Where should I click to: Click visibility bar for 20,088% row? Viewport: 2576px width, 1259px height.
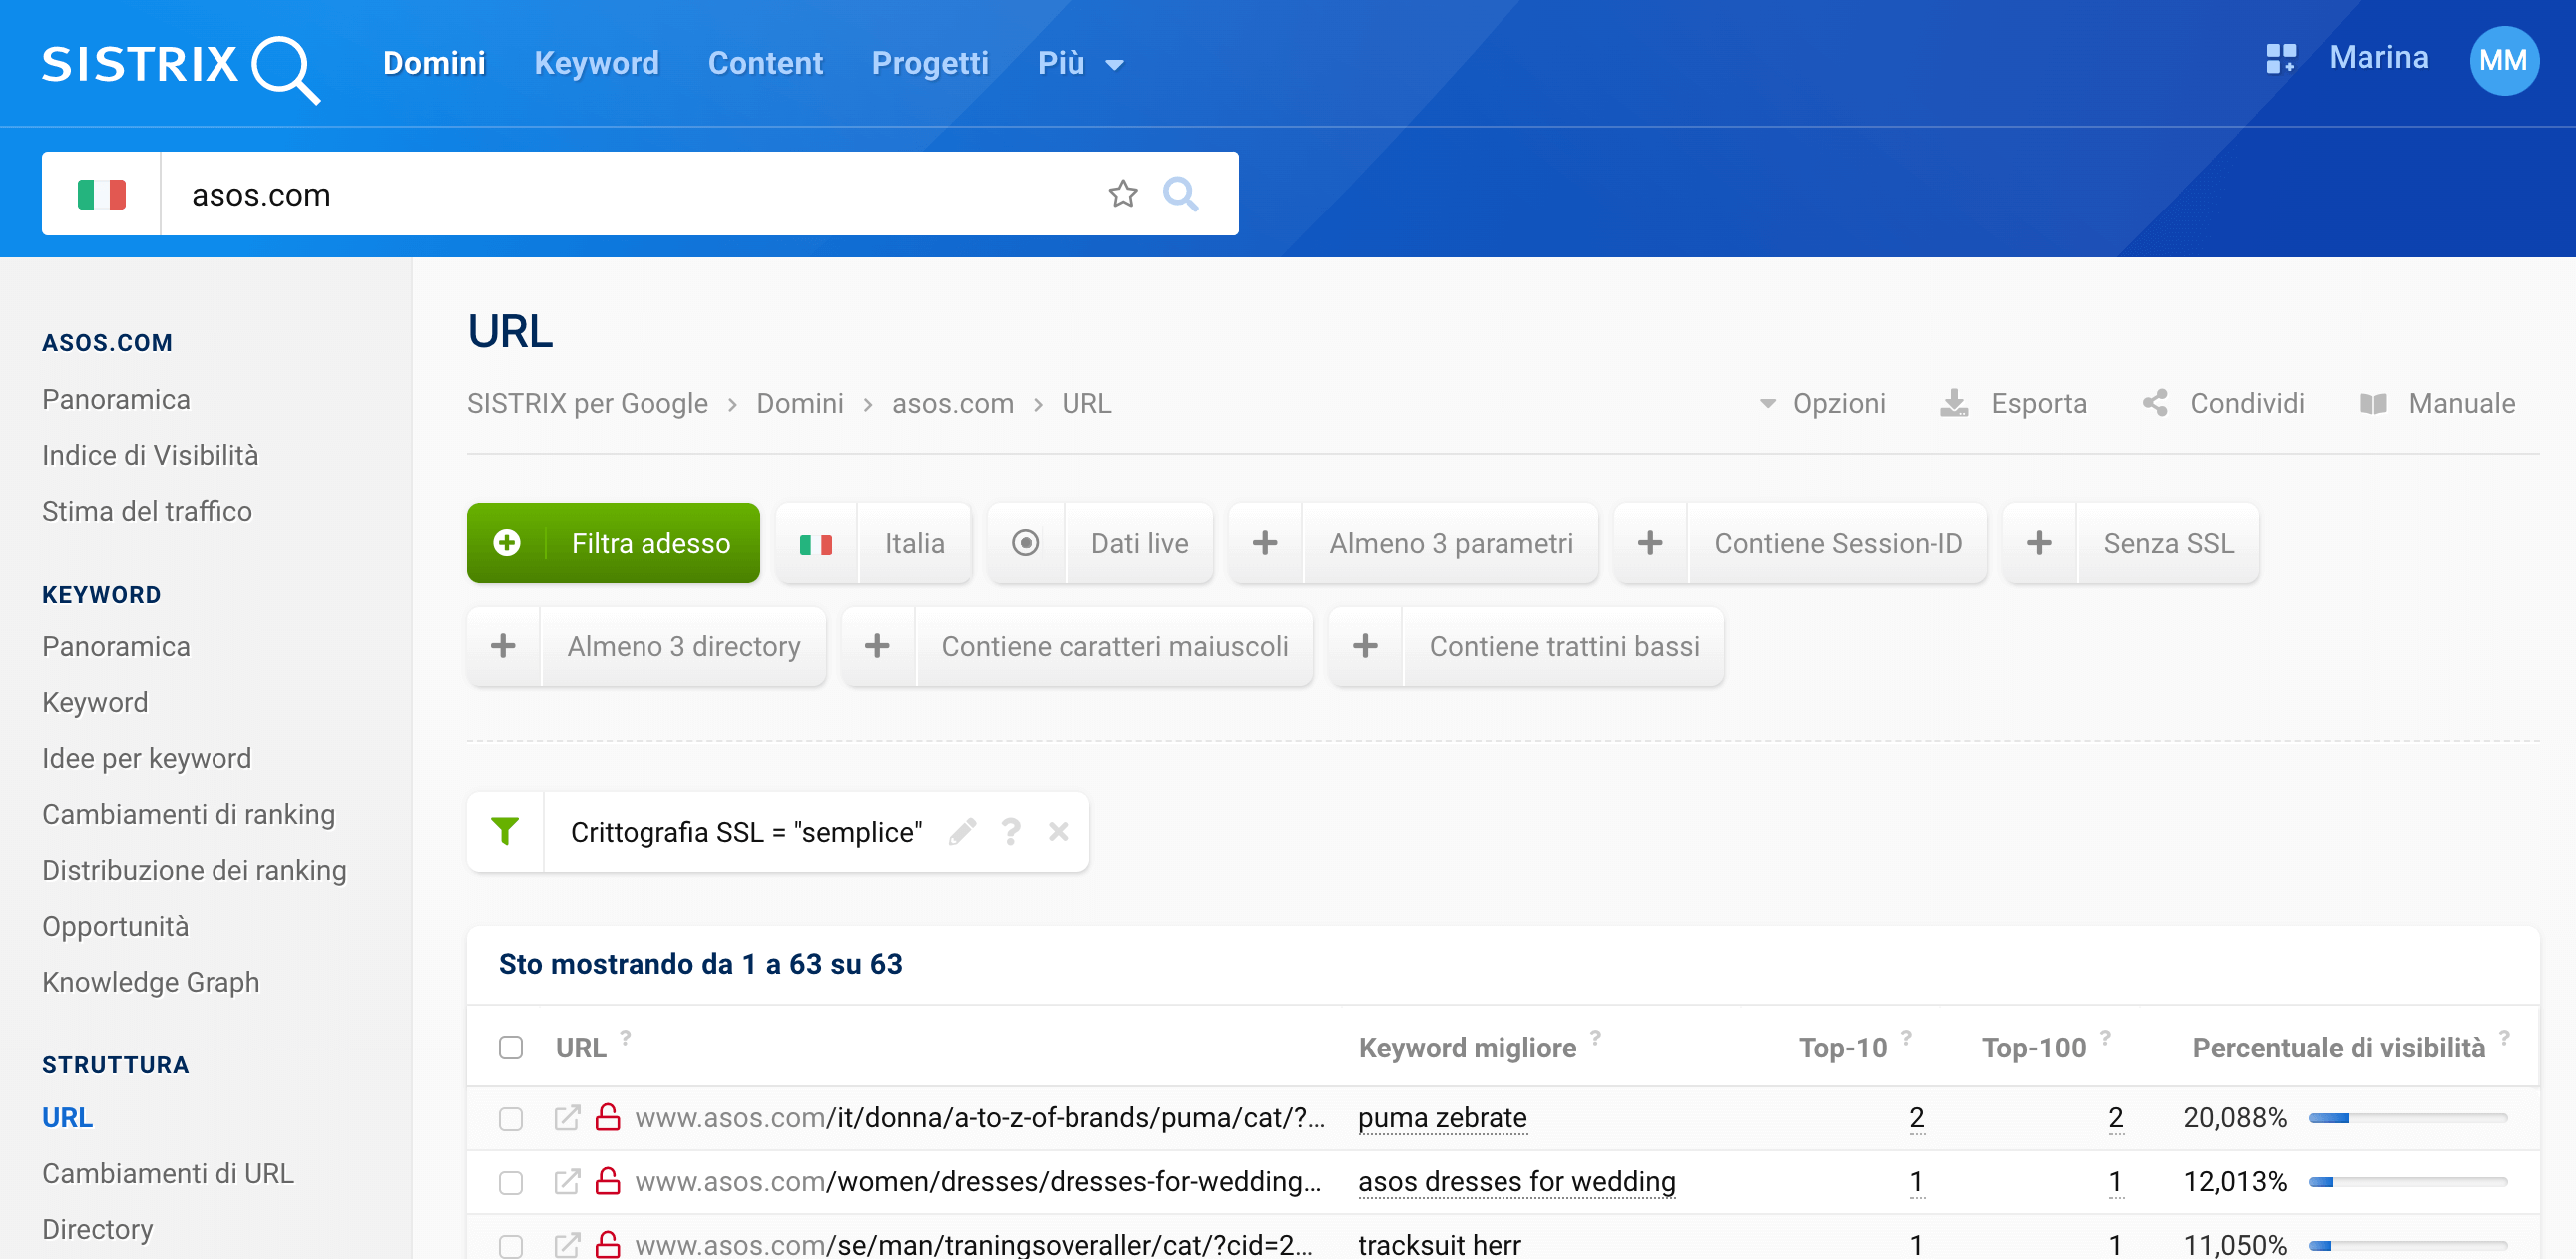click(x=2407, y=1118)
